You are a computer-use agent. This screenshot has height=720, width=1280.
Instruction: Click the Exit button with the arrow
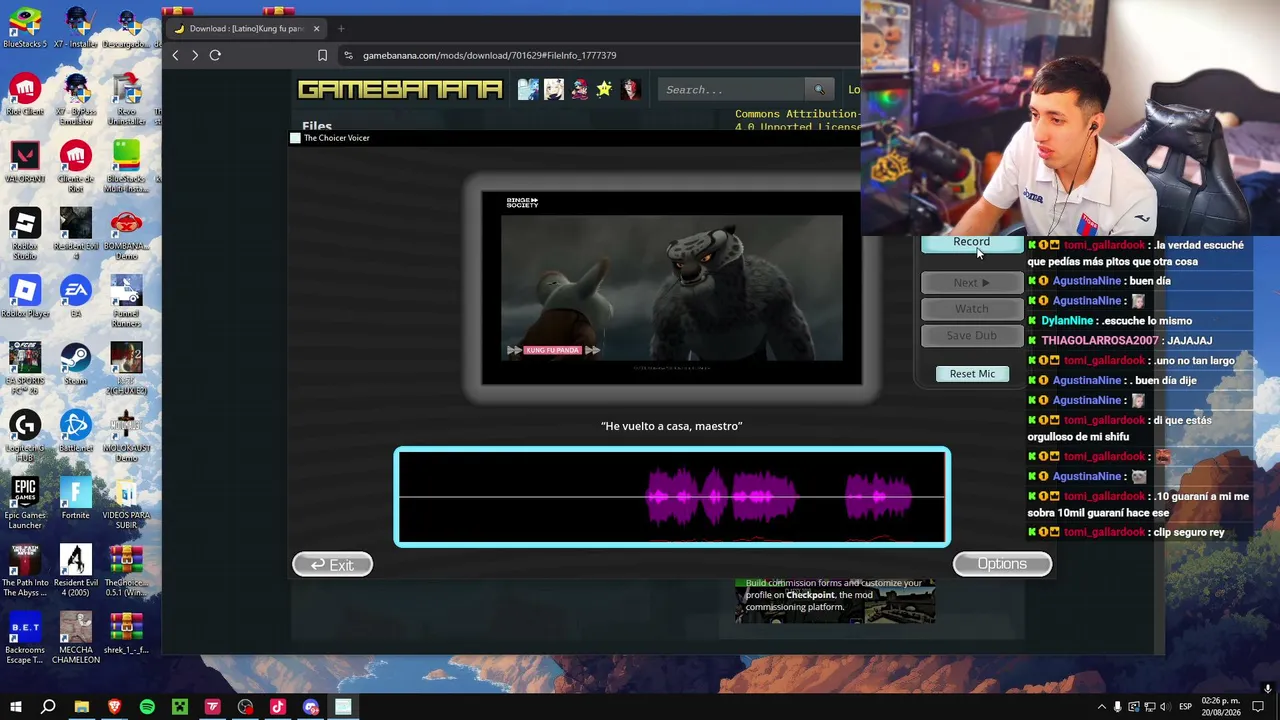click(x=332, y=565)
